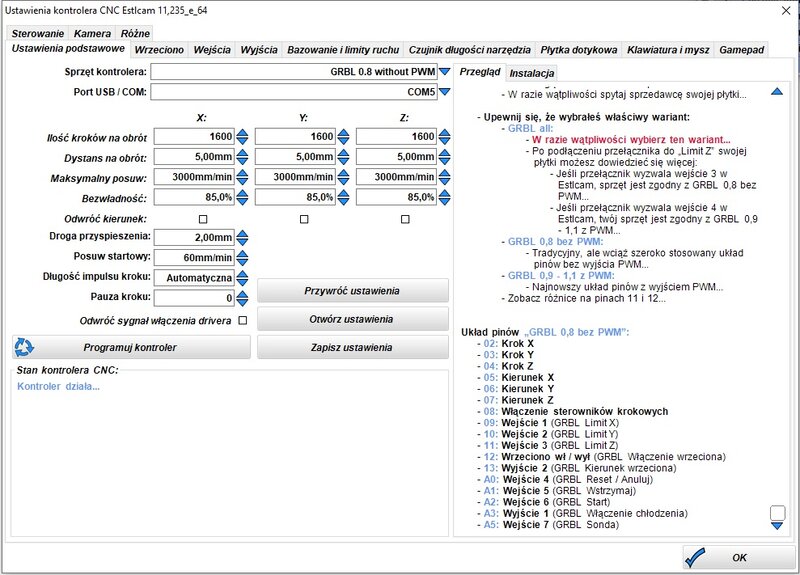The height and width of the screenshot is (575, 800).
Task: Adjust X Maksymalny posuw stepper
Action: pyautogui.click(x=242, y=177)
